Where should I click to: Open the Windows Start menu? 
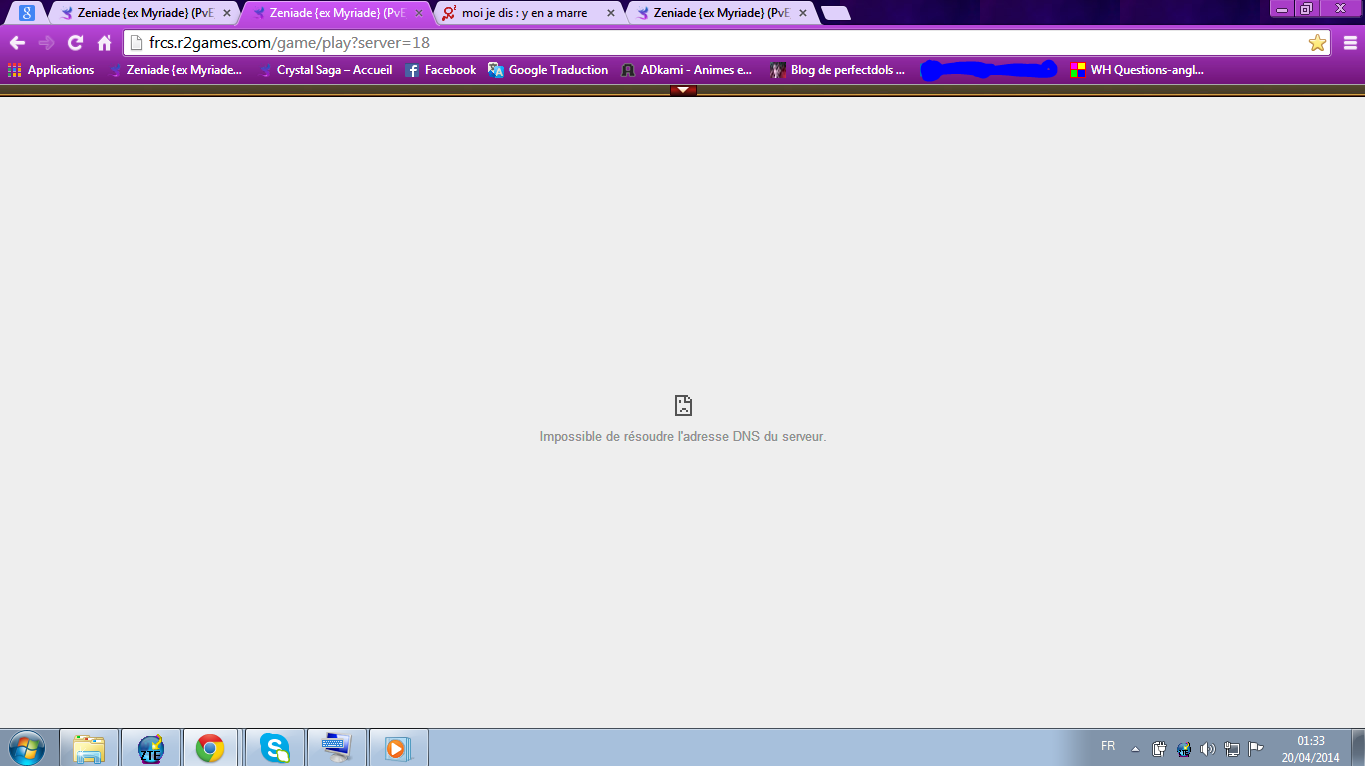click(27, 747)
